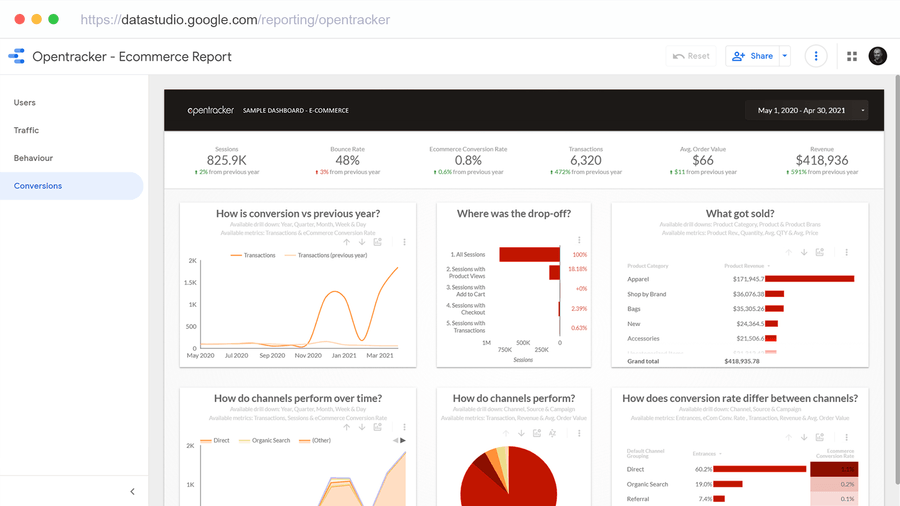Collapse the left navigation panel
Viewport: 900px width, 506px height.
coord(132,491)
